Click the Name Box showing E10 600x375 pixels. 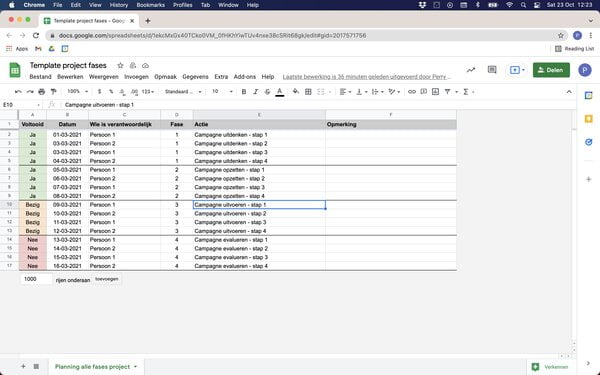21,105
